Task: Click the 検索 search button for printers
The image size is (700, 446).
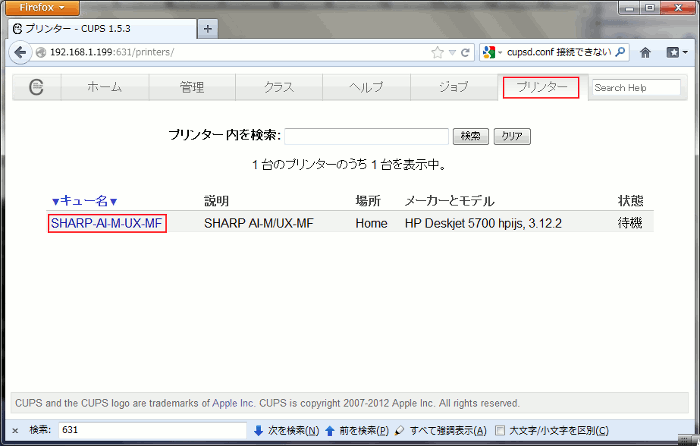Action: tap(470, 136)
